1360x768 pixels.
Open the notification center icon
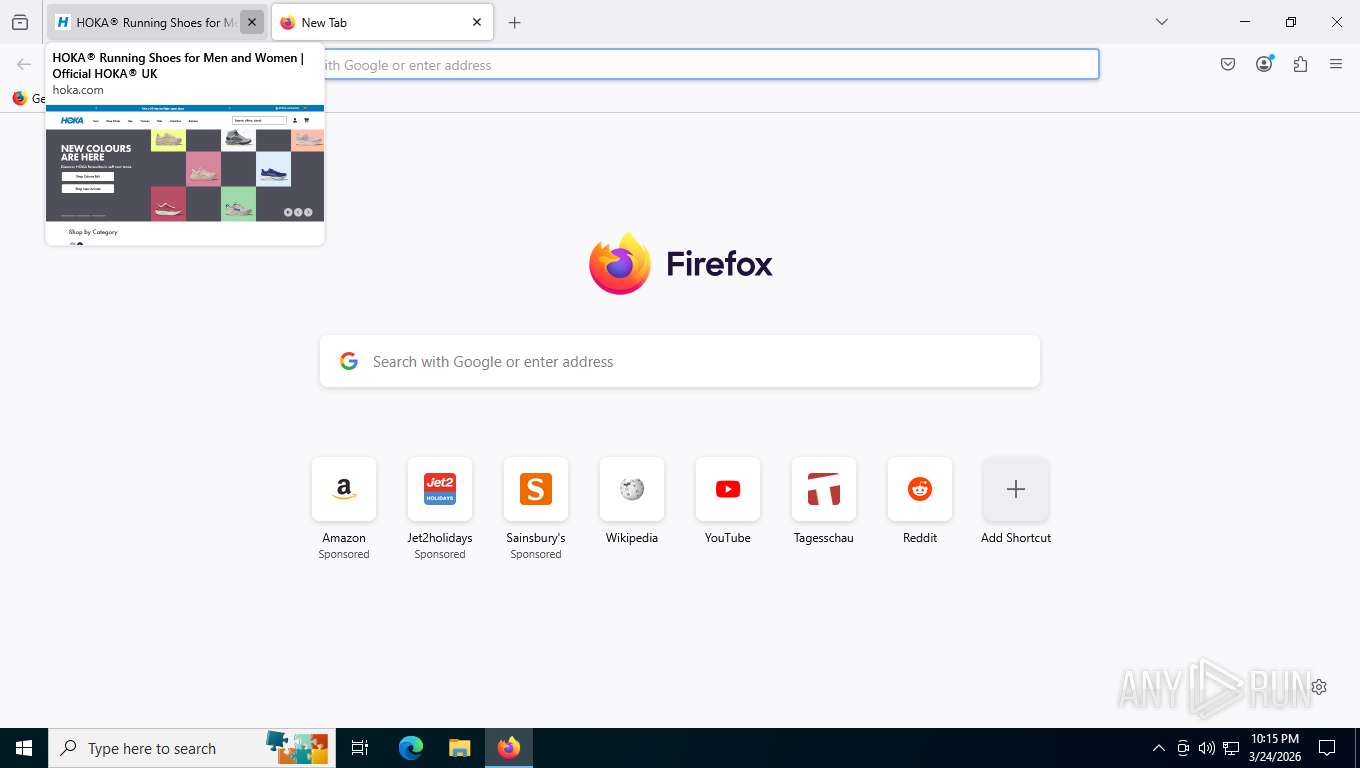pos(1327,748)
